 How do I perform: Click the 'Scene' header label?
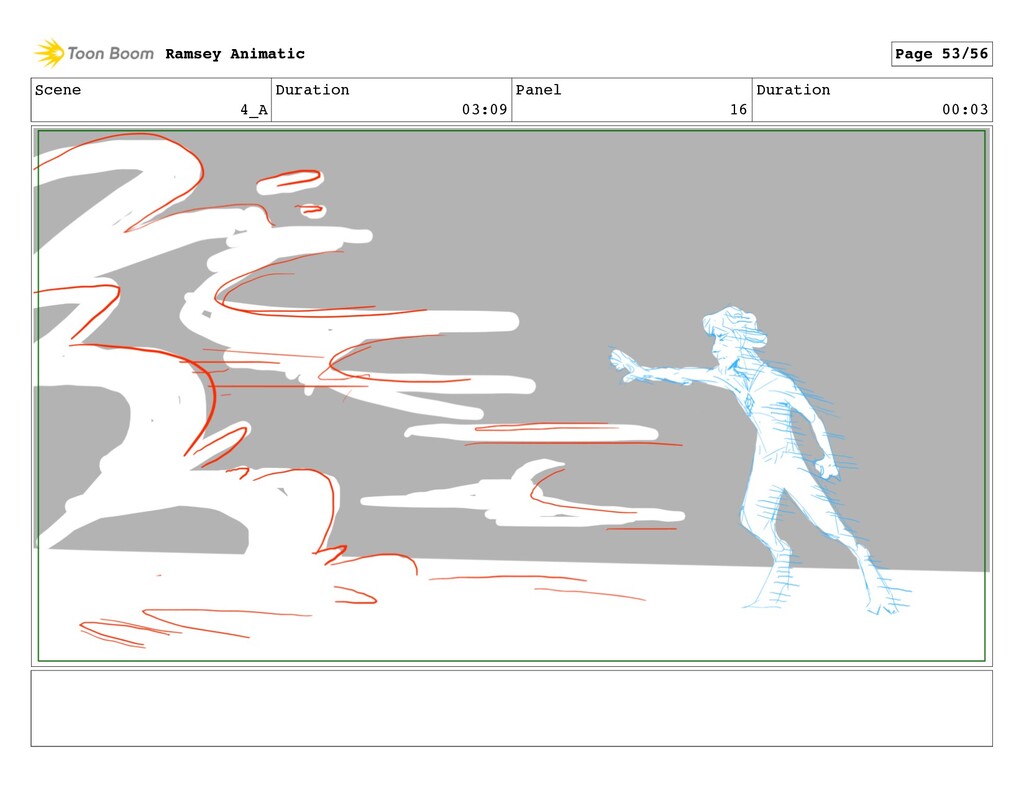click(58, 89)
